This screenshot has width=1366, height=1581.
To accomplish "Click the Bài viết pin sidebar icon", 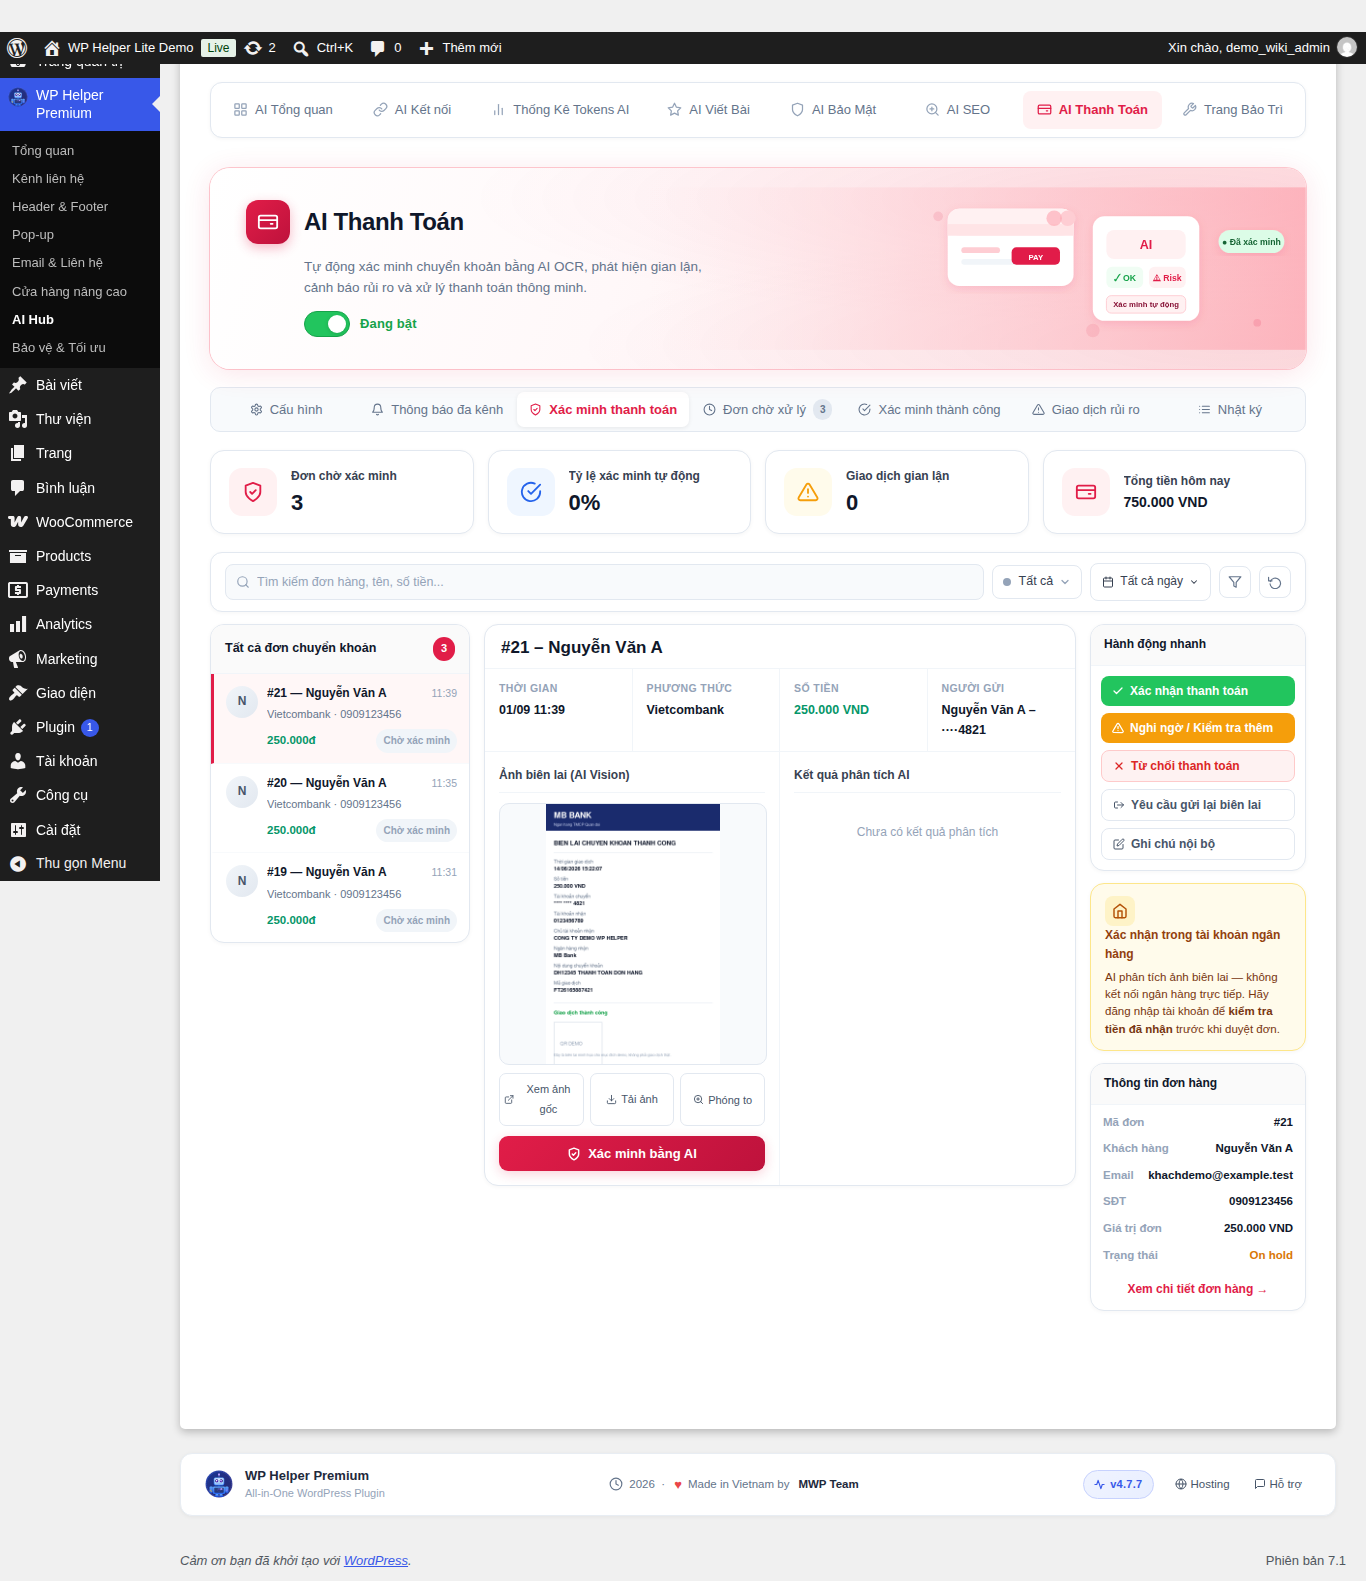I will (x=18, y=385).
